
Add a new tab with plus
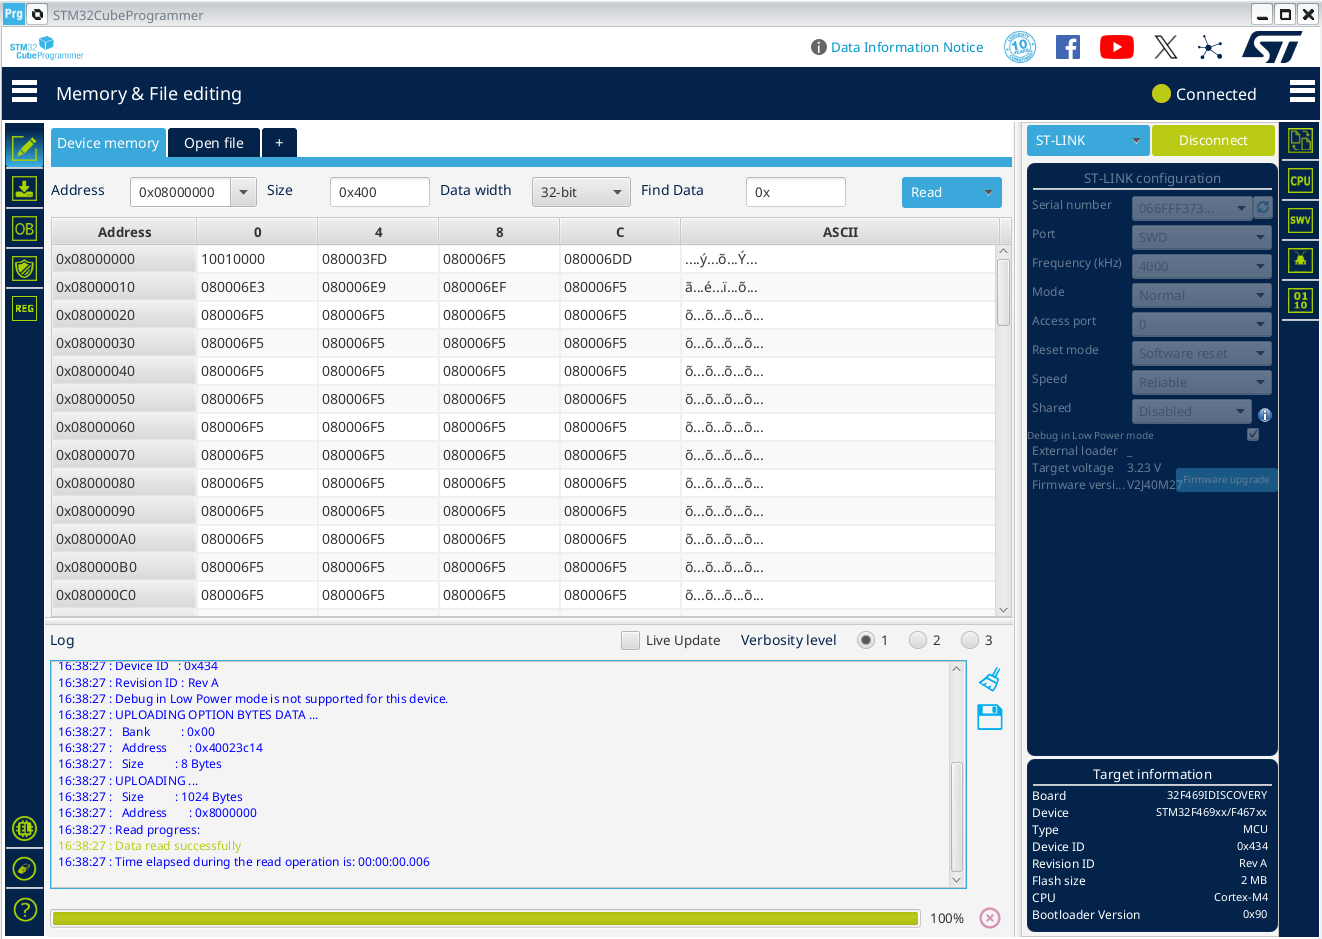(x=279, y=143)
